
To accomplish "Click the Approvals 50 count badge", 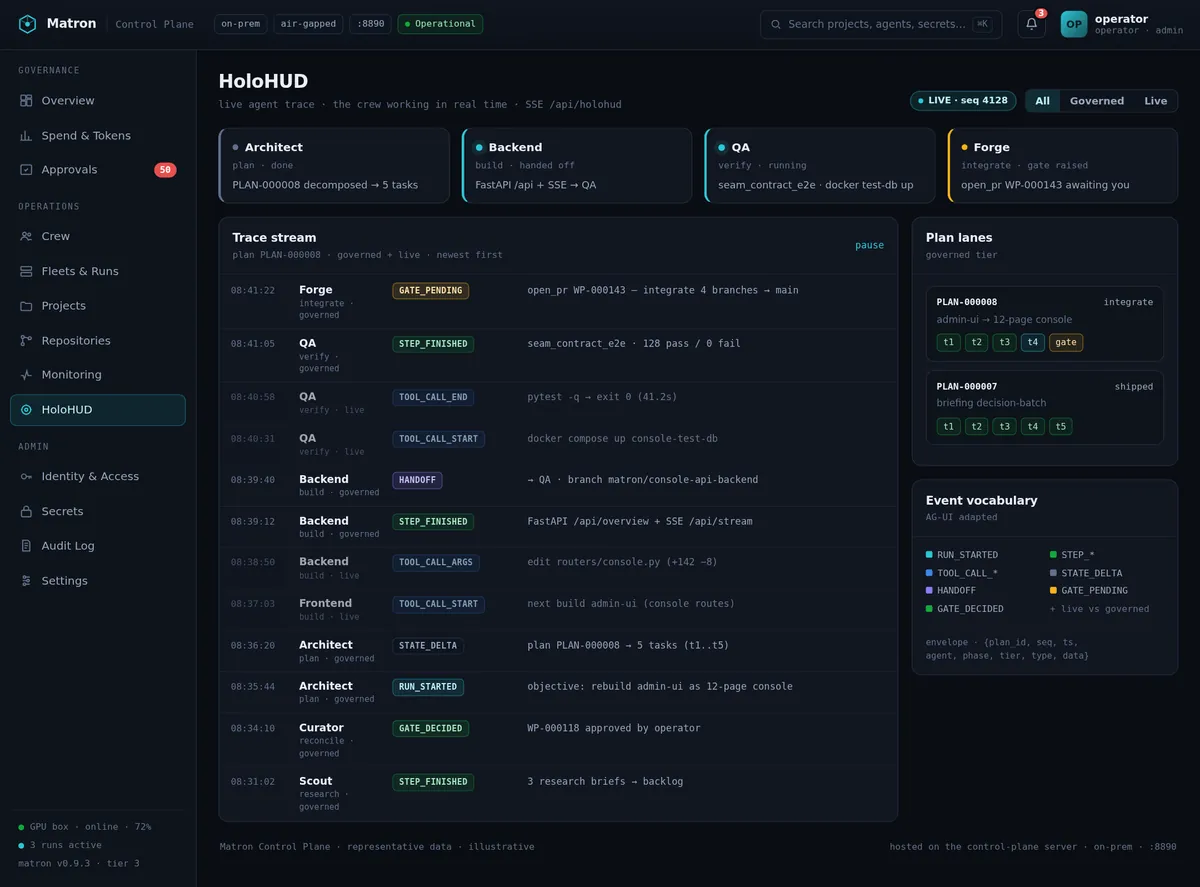I will point(165,170).
